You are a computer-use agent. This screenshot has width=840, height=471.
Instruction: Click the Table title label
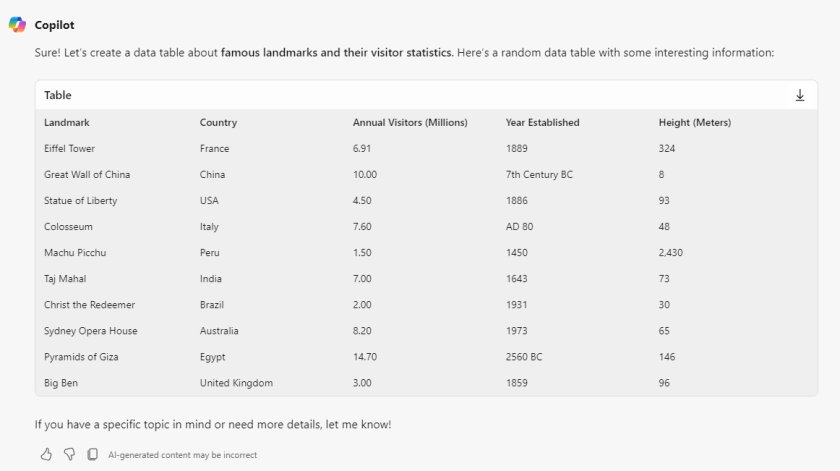pyautogui.click(x=58, y=95)
